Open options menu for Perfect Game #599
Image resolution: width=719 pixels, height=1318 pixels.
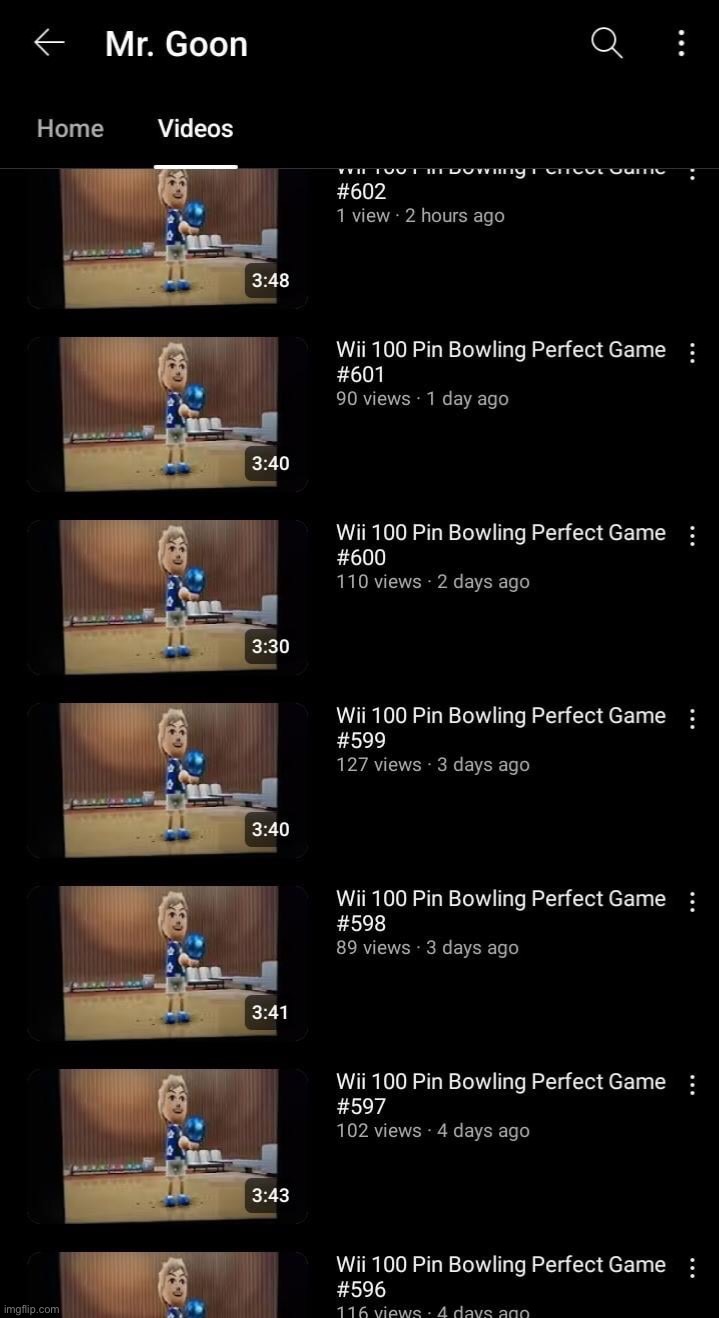pyautogui.click(x=691, y=719)
